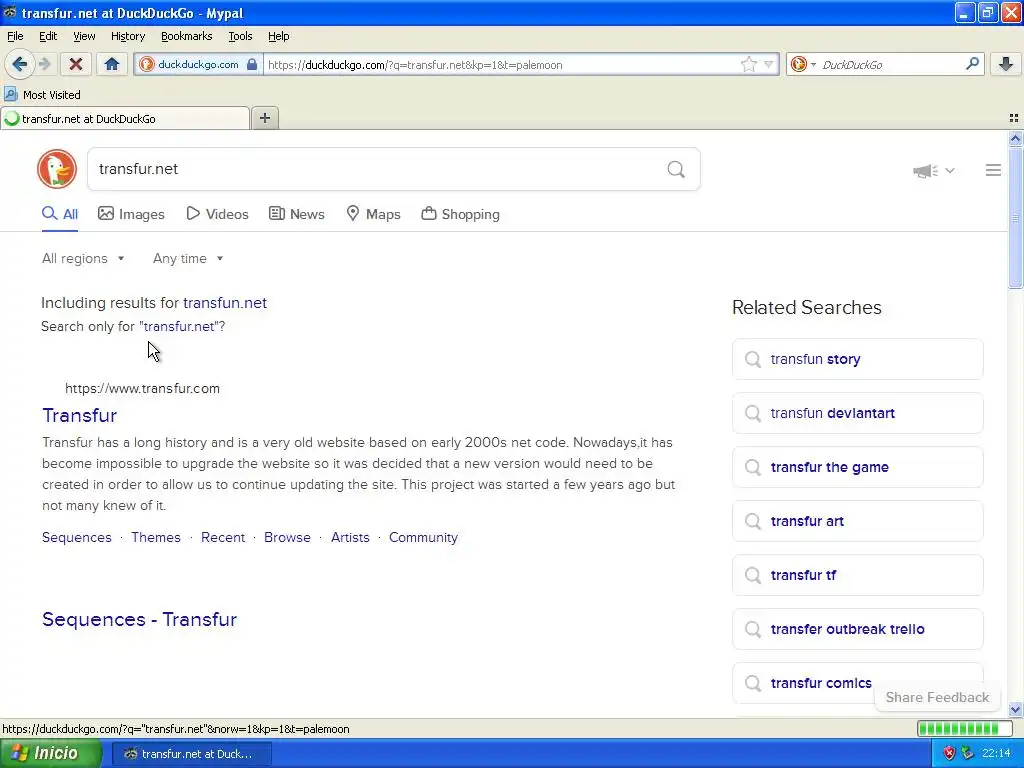
Task: Click the padlock site security icon
Action: [252, 64]
